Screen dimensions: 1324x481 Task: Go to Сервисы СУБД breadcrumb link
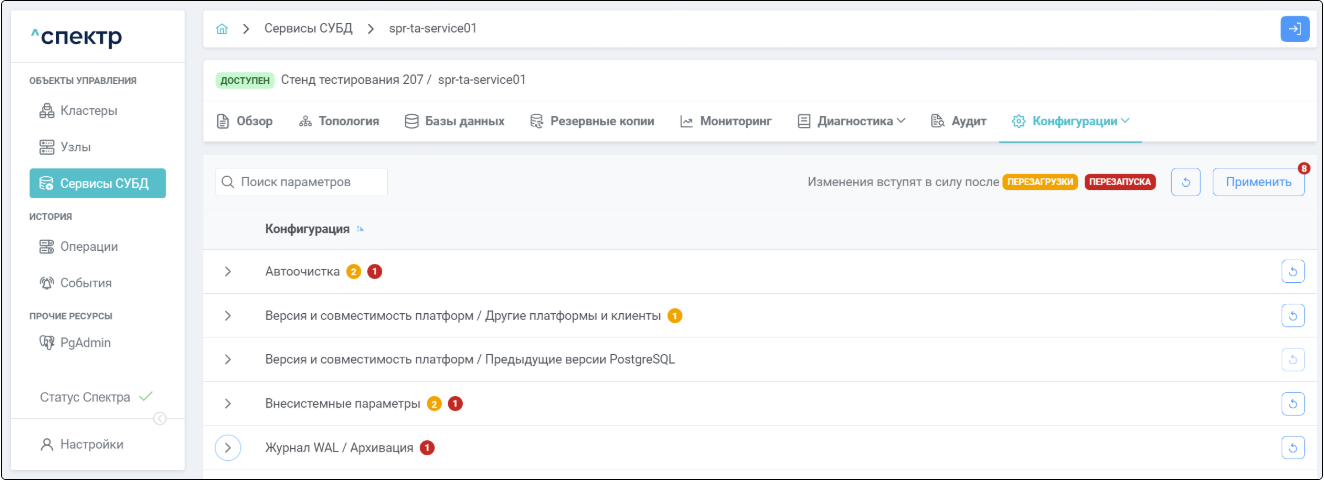[308, 29]
